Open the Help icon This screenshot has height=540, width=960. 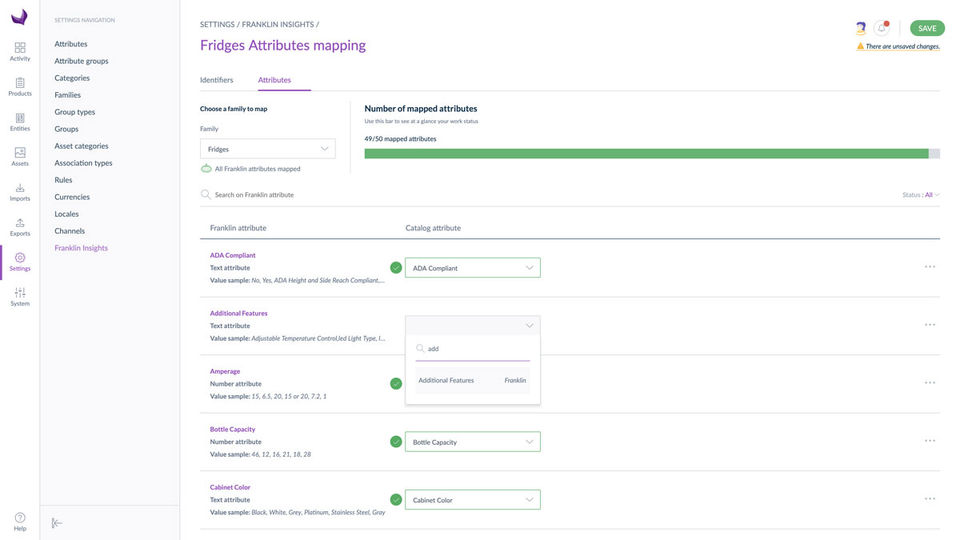(20, 521)
